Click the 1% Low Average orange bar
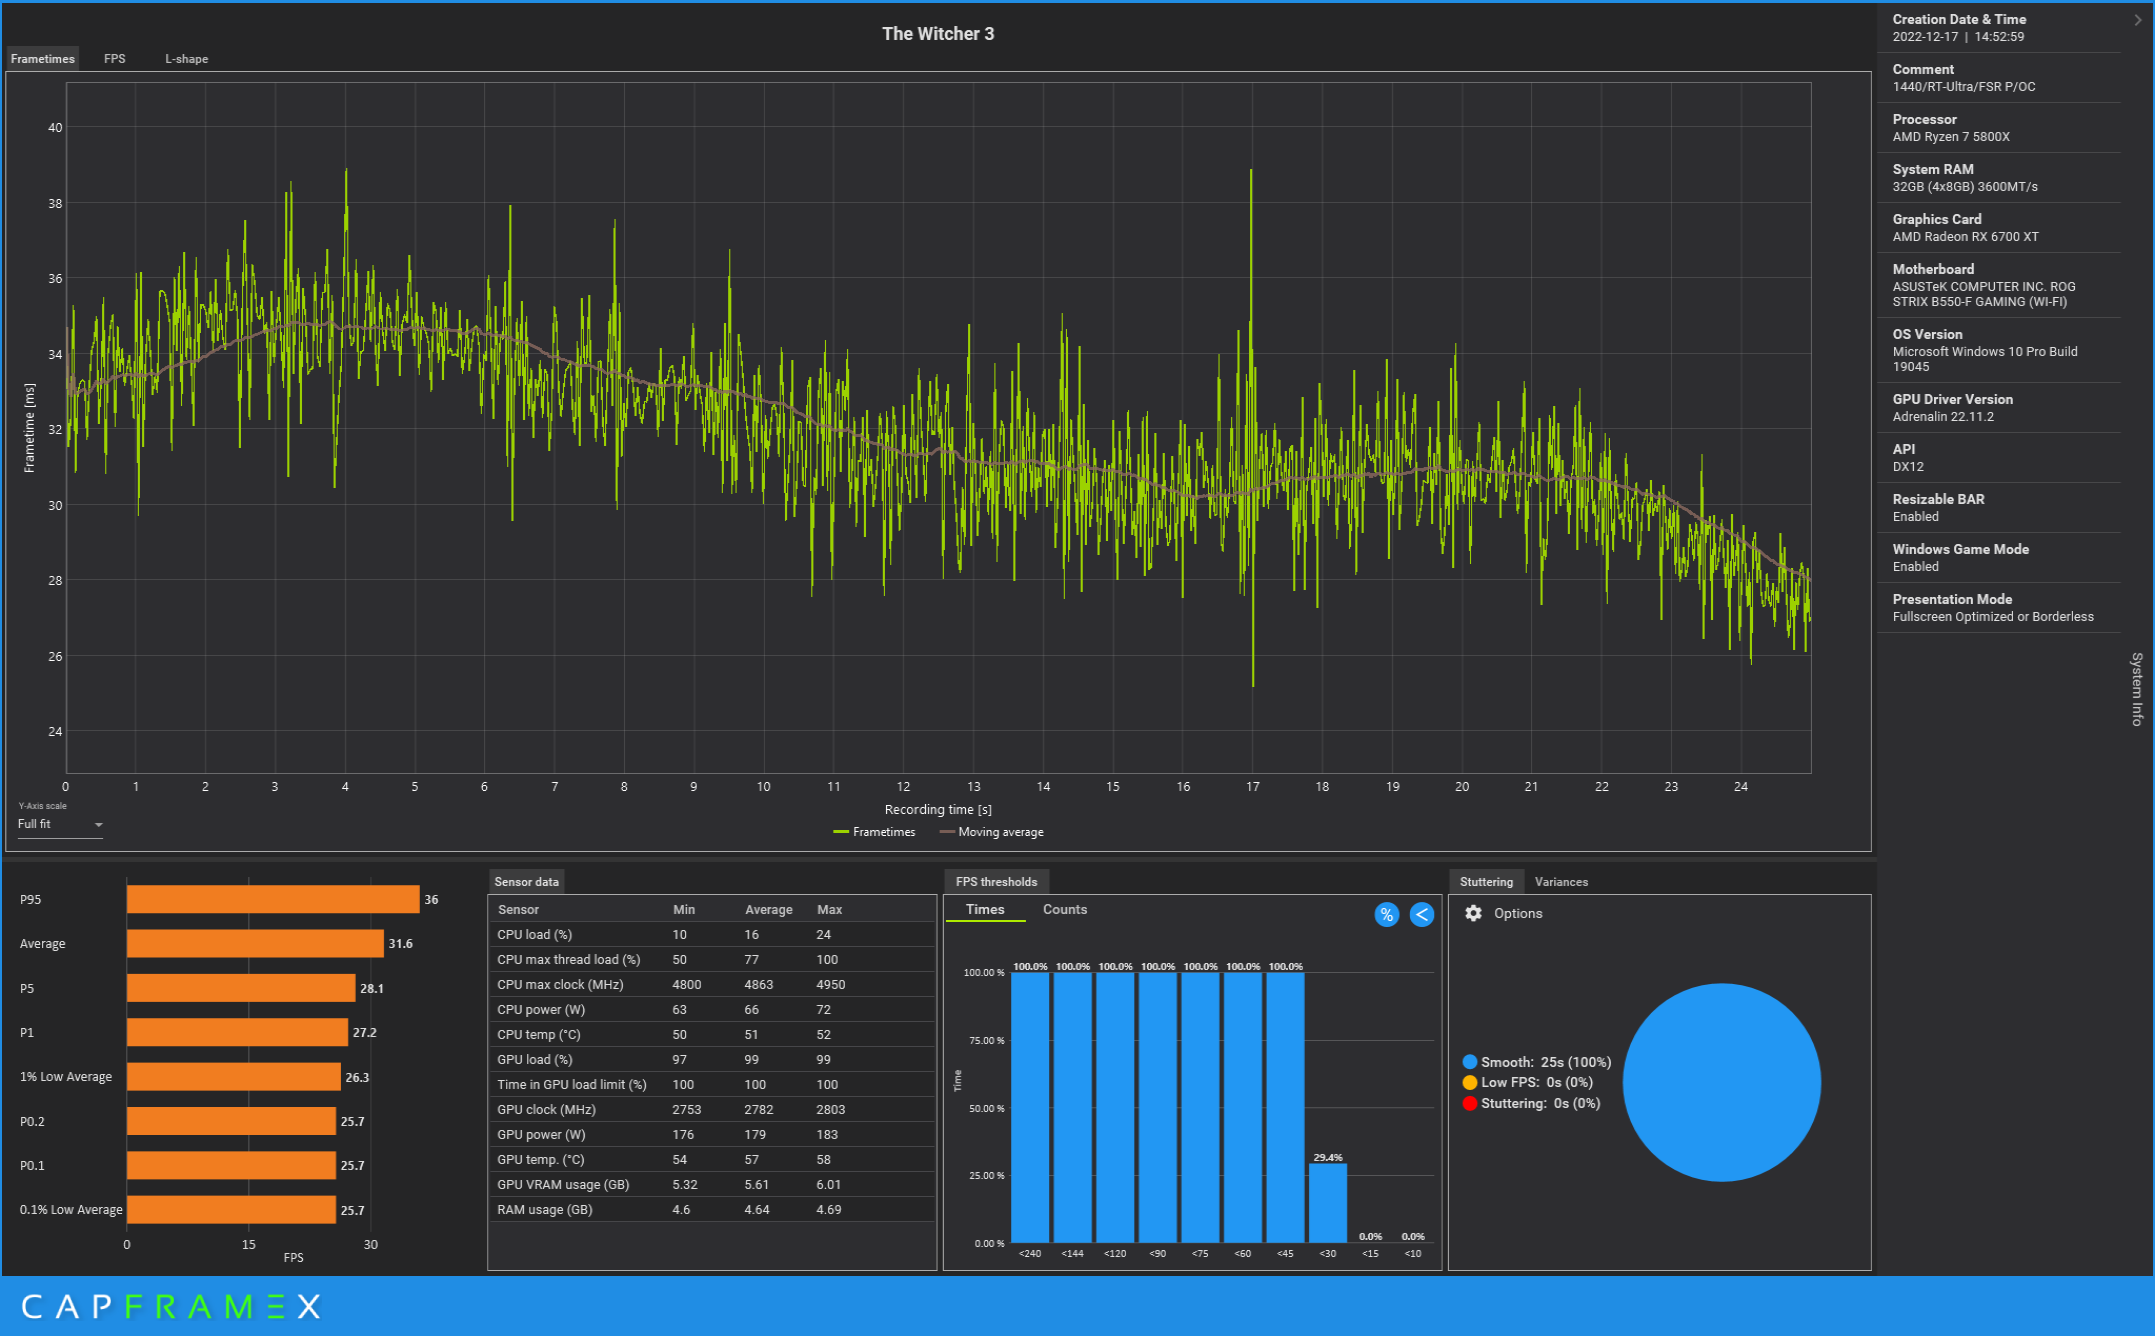This screenshot has width=2155, height=1336. point(234,1077)
